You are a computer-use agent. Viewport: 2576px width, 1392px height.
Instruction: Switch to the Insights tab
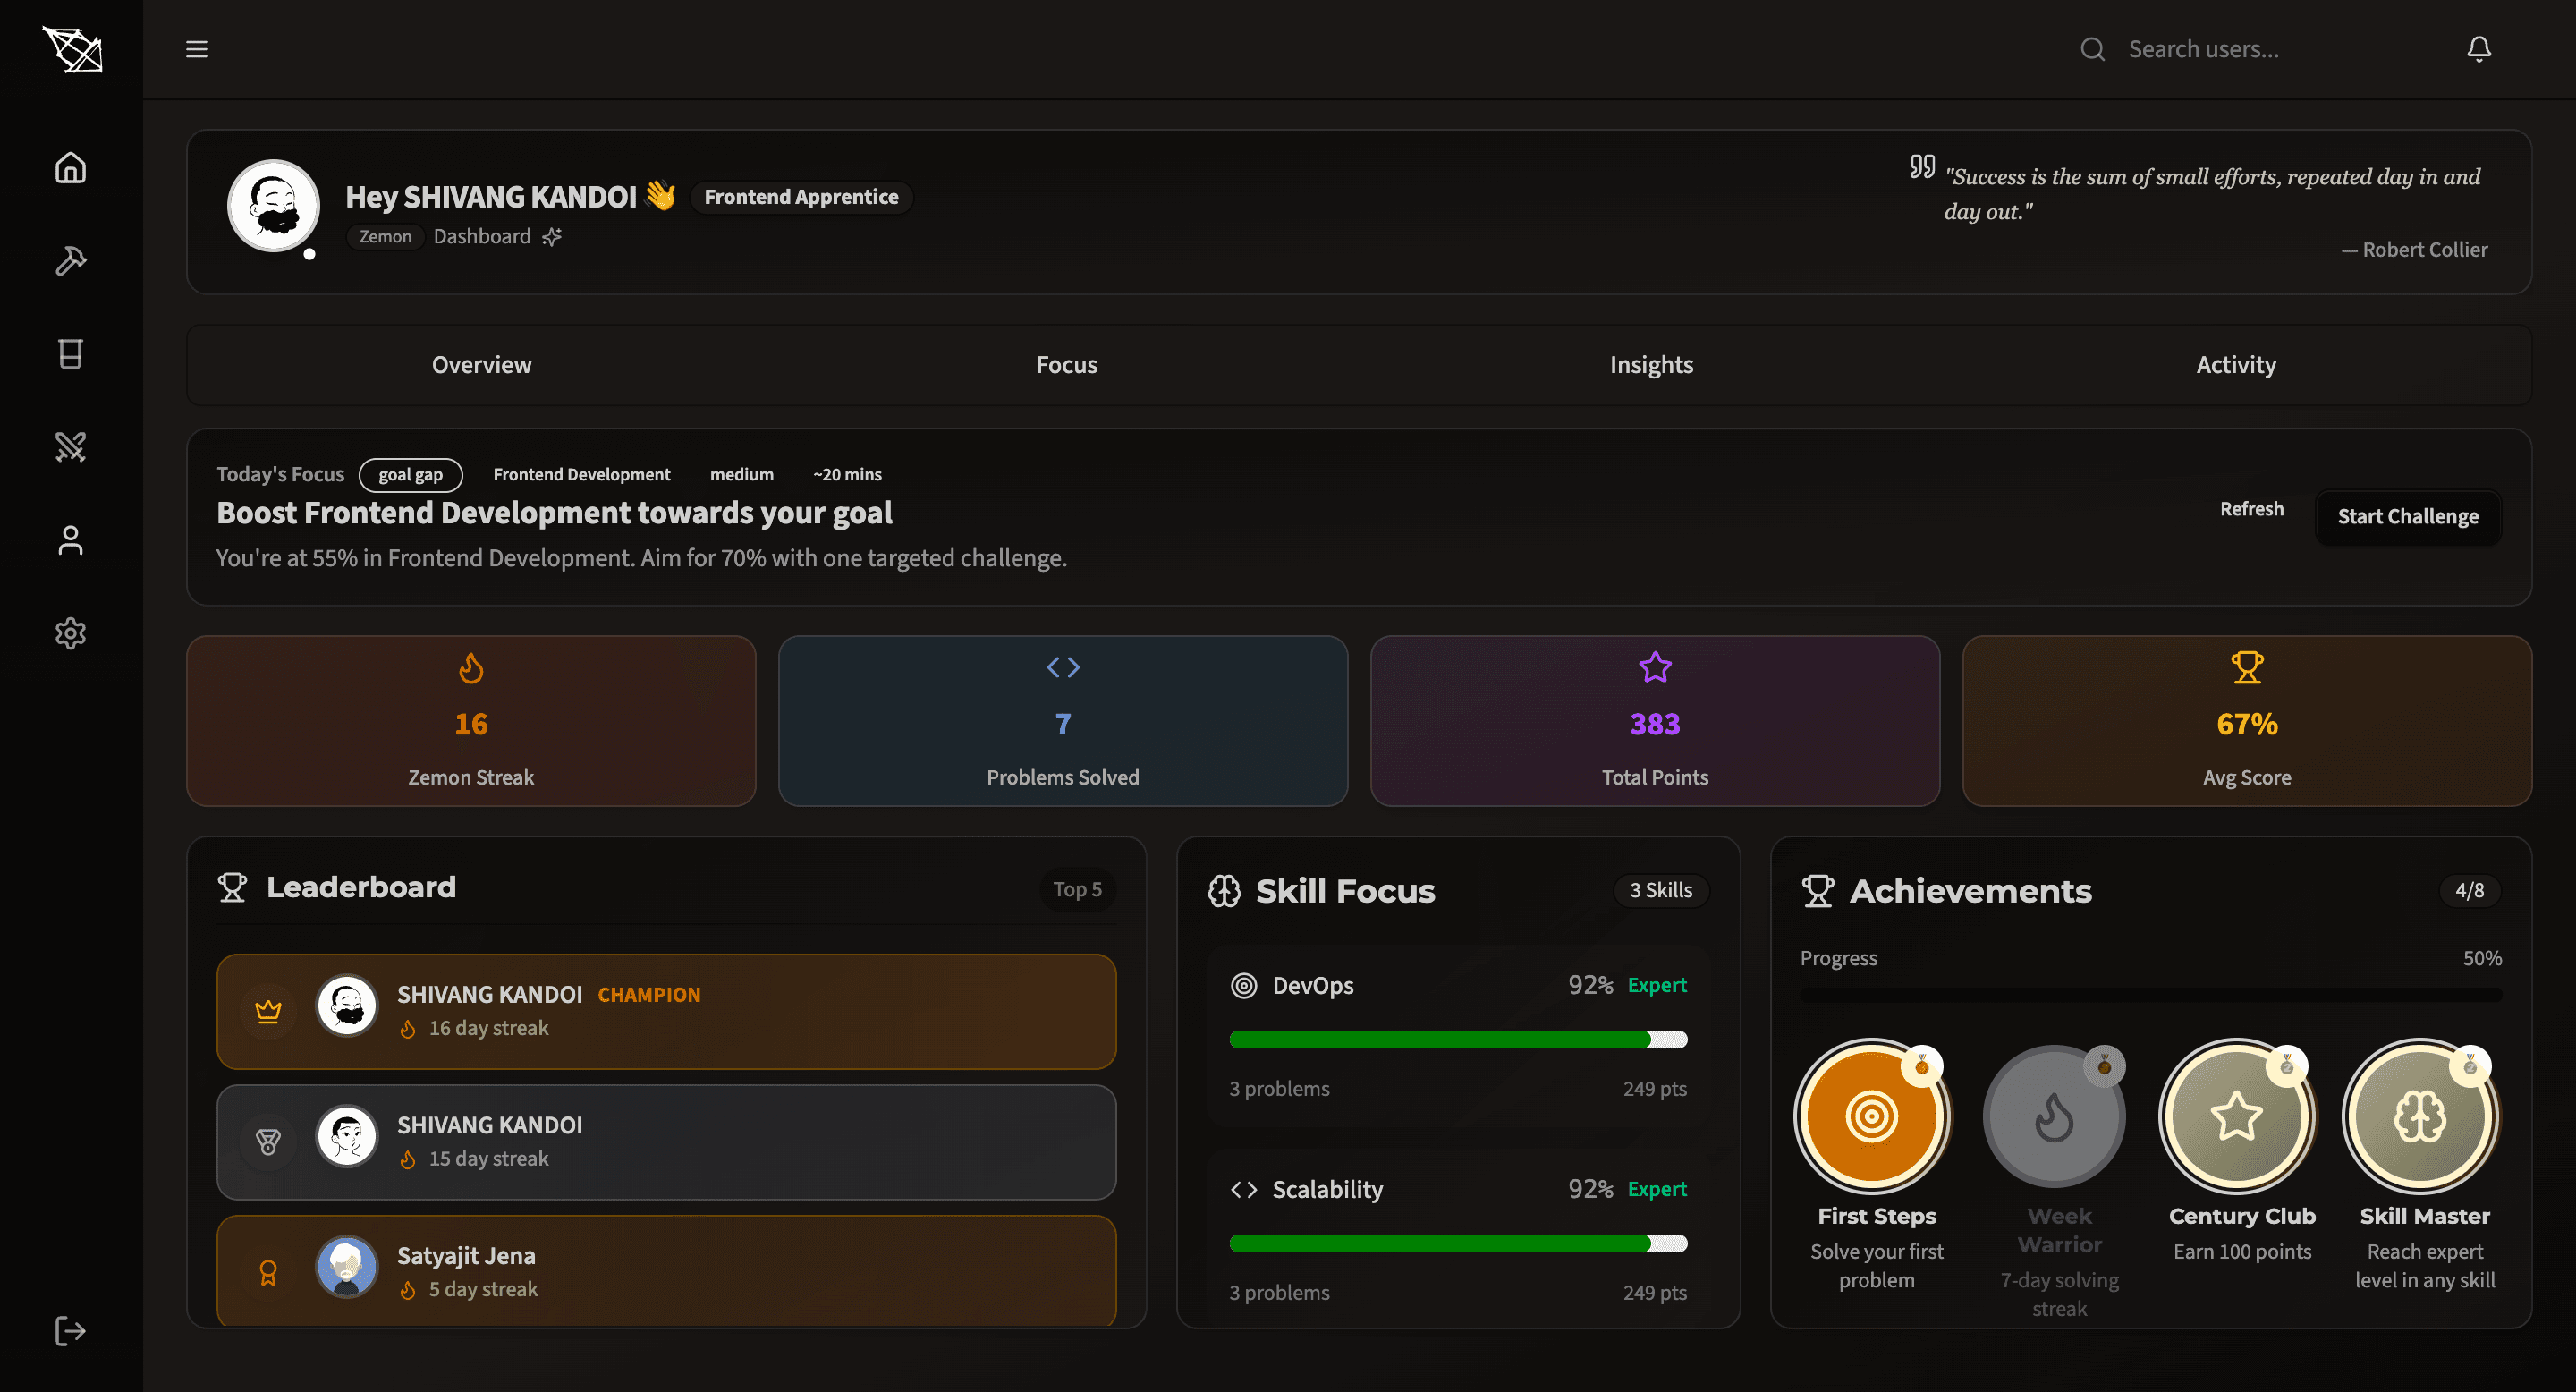1650,364
